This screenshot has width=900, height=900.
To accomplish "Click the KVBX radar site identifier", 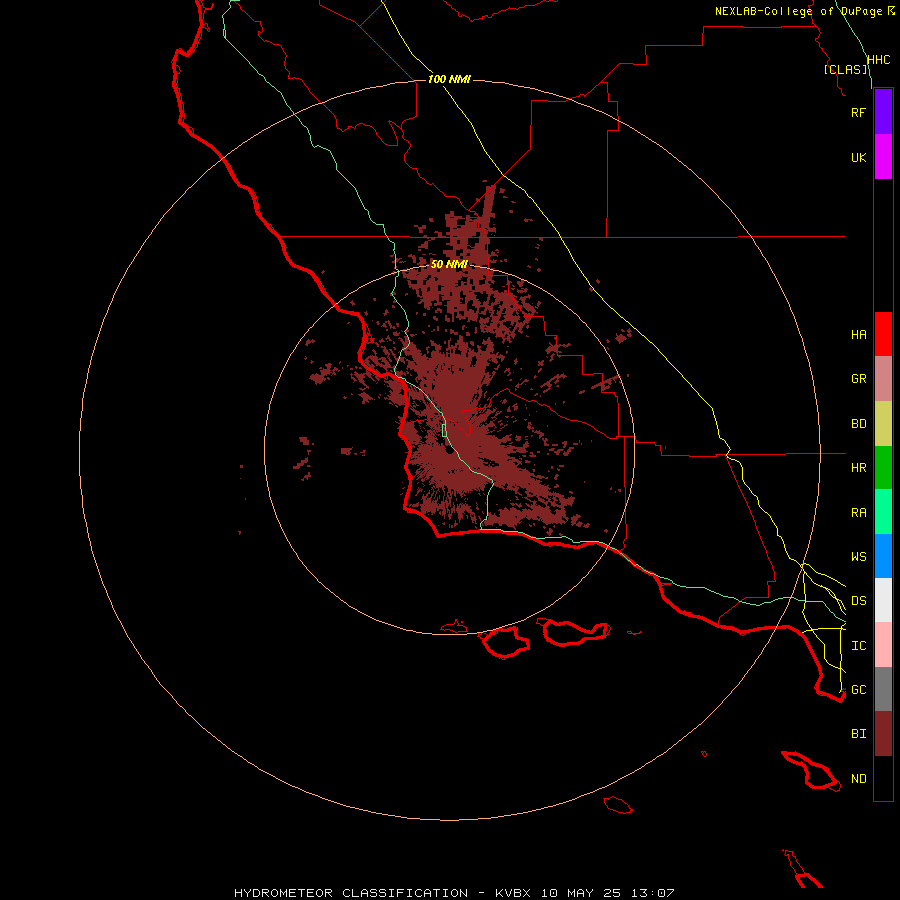I will (513, 893).
